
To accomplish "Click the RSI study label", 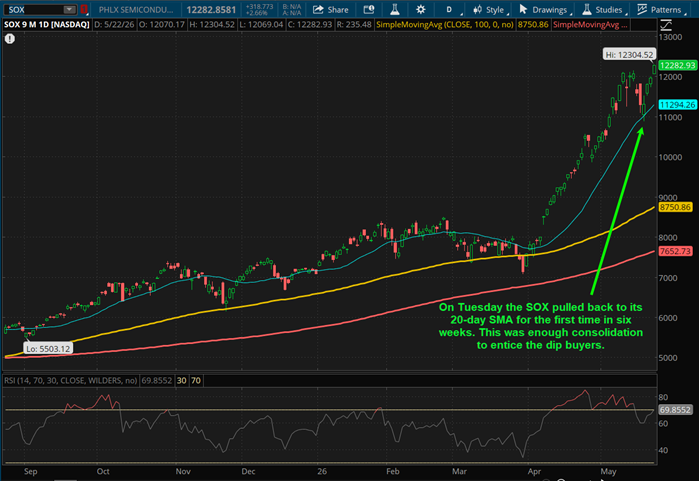I will [x=70, y=380].
